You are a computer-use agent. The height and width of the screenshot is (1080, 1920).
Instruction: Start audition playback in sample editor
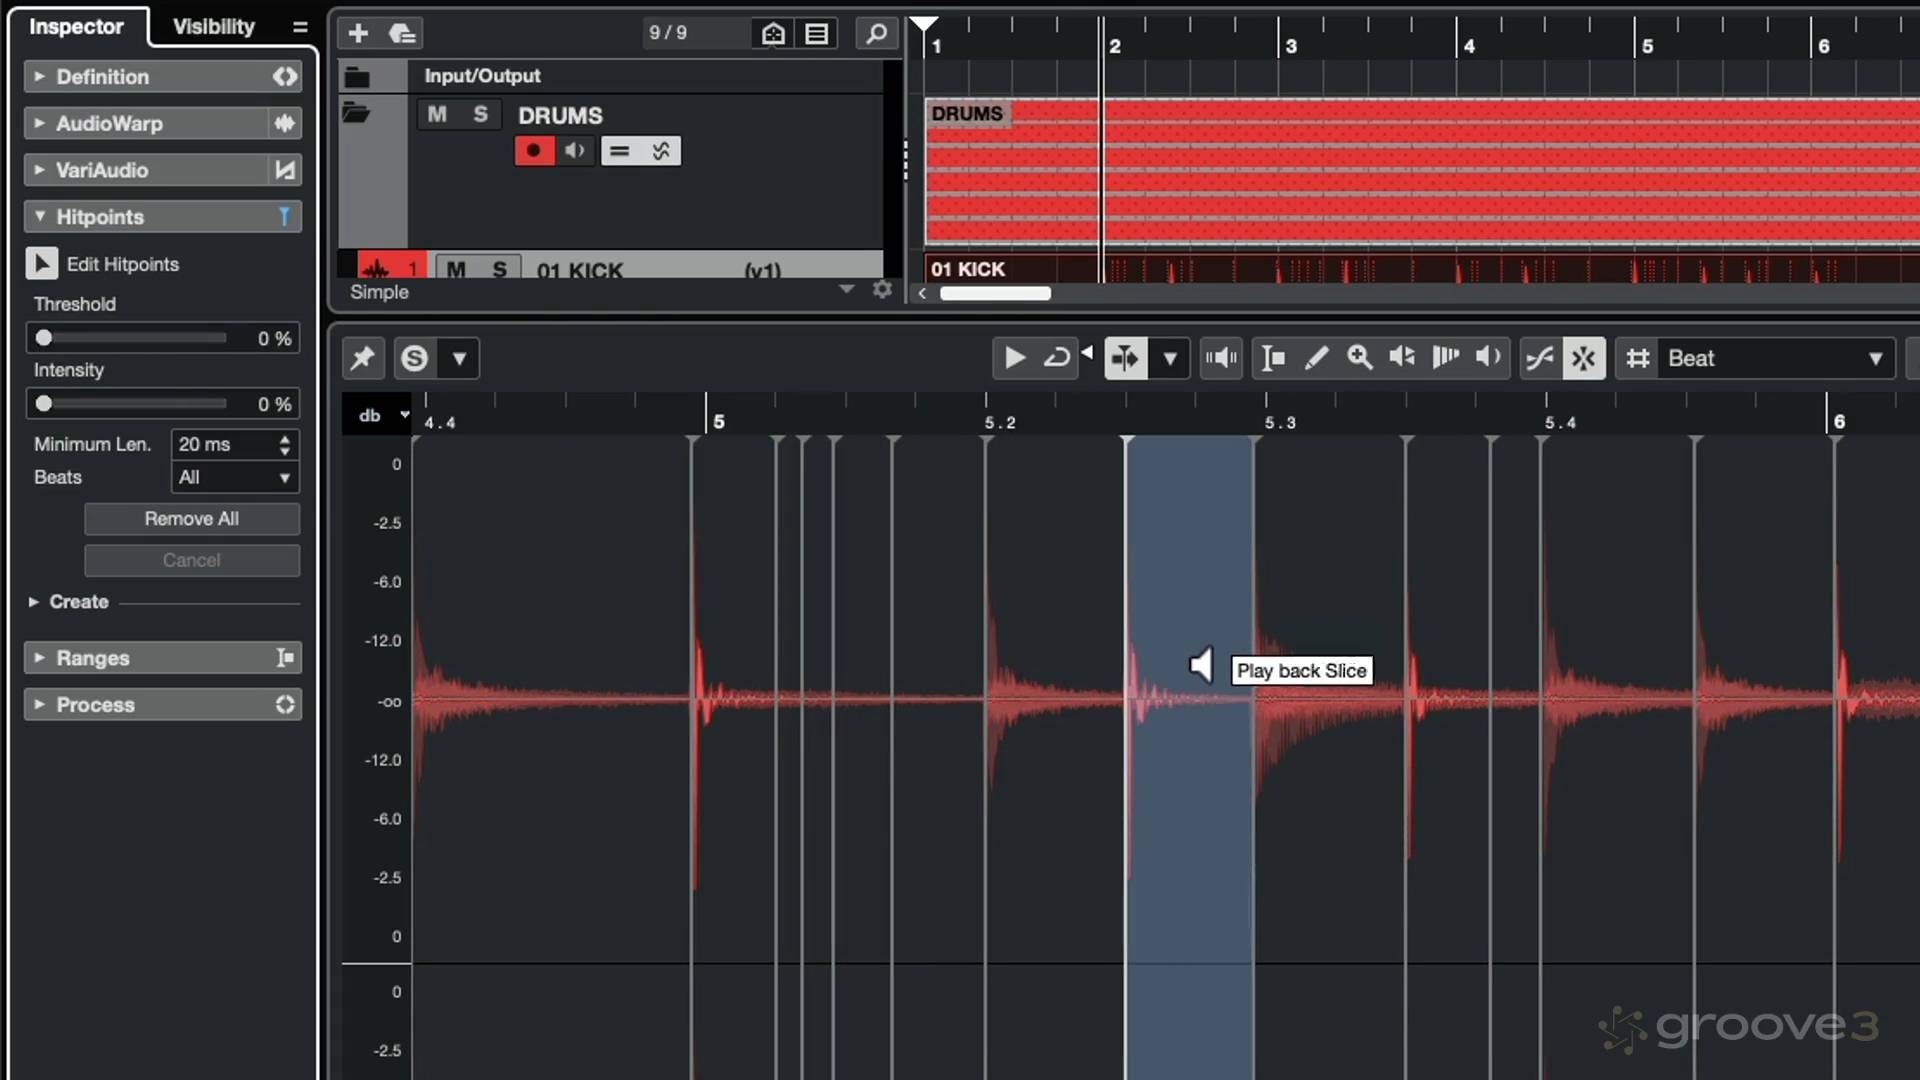click(1014, 358)
